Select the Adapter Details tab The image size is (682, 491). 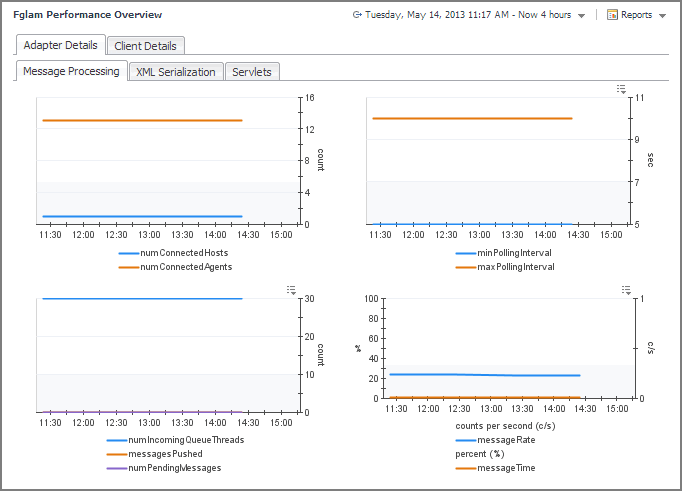click(x=60, y=45)
